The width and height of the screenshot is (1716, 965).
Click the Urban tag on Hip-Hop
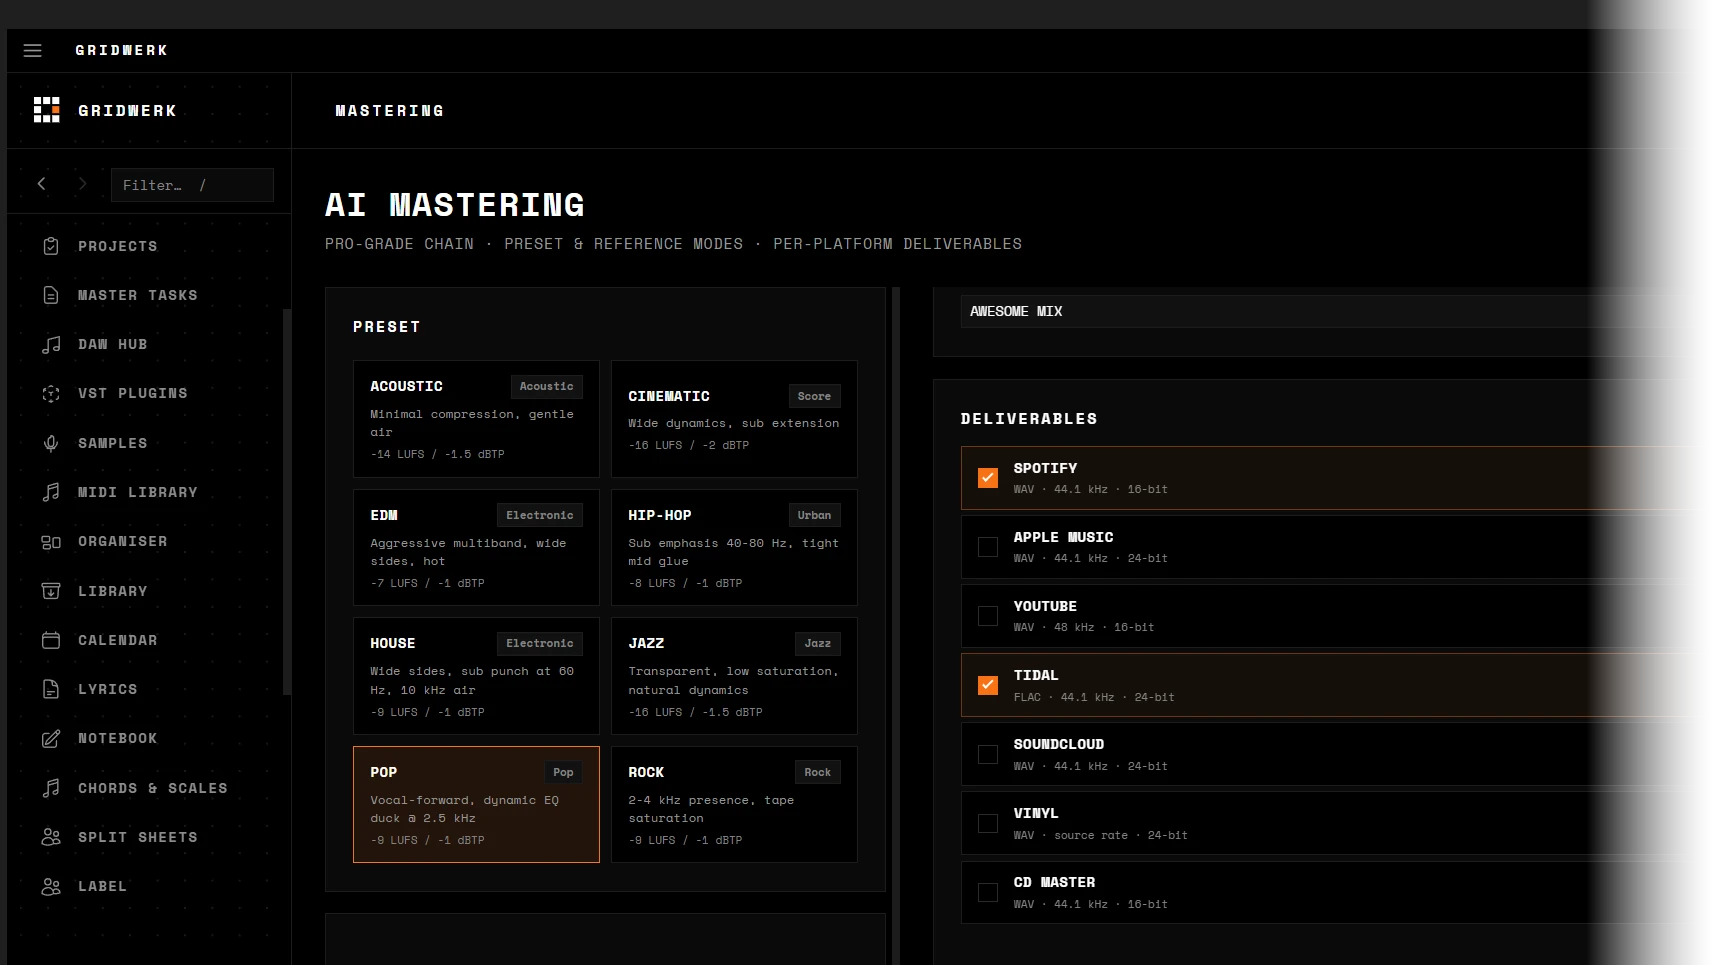814,515
